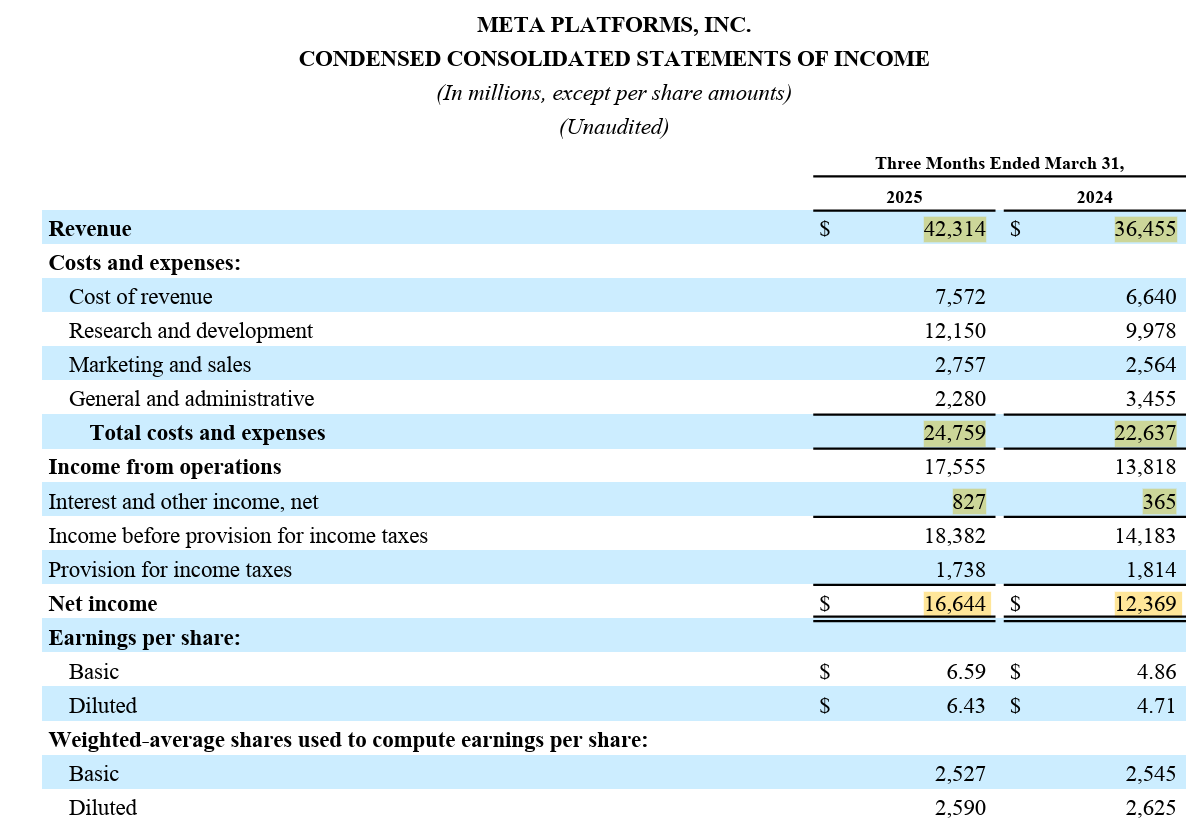Image resolution: width=1195 pixels, height=827 pixels.
Task: Click Basic earnings per share 4.86
Action: (x=1156, y=672)
